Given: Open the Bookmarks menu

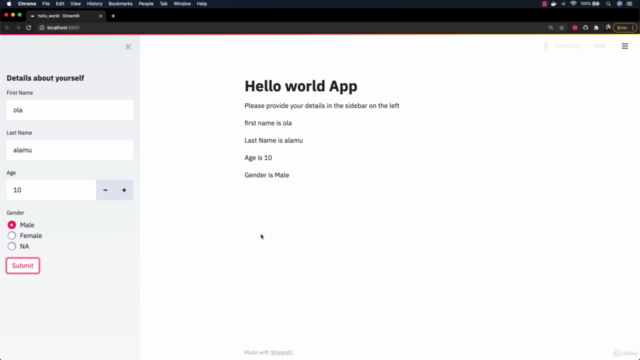Looking at the screenshot, I should point(120,4).
